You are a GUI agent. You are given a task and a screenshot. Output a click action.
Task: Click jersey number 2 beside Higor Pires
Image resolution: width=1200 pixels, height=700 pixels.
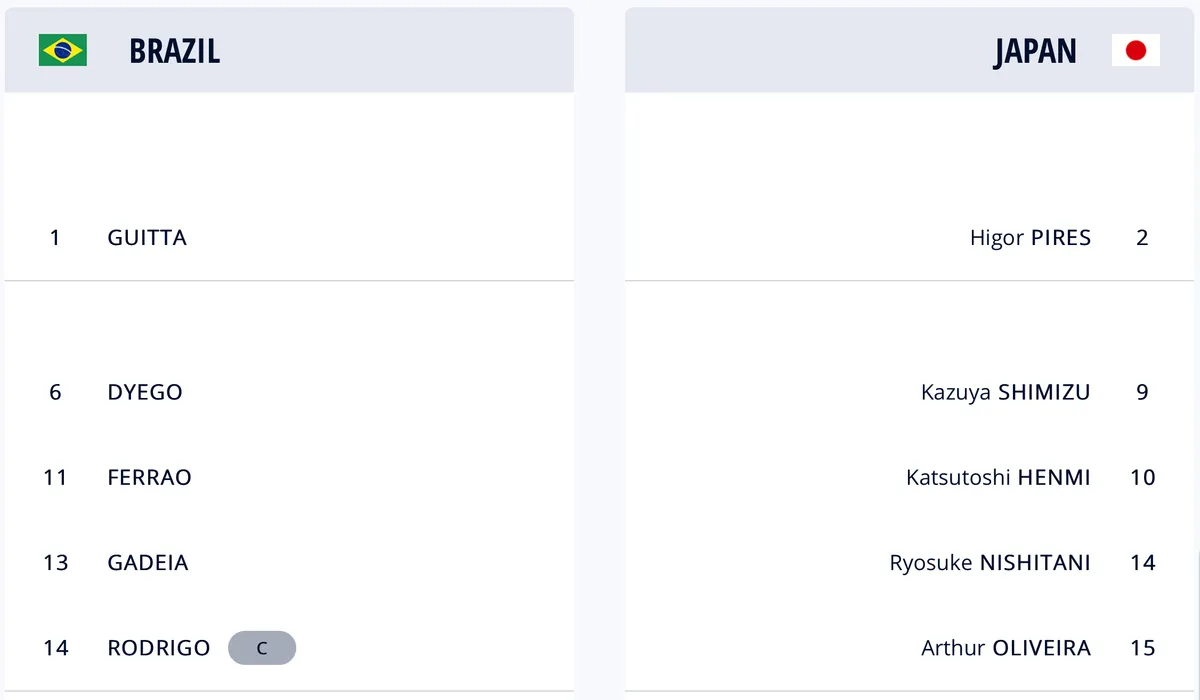[1142, 238]
